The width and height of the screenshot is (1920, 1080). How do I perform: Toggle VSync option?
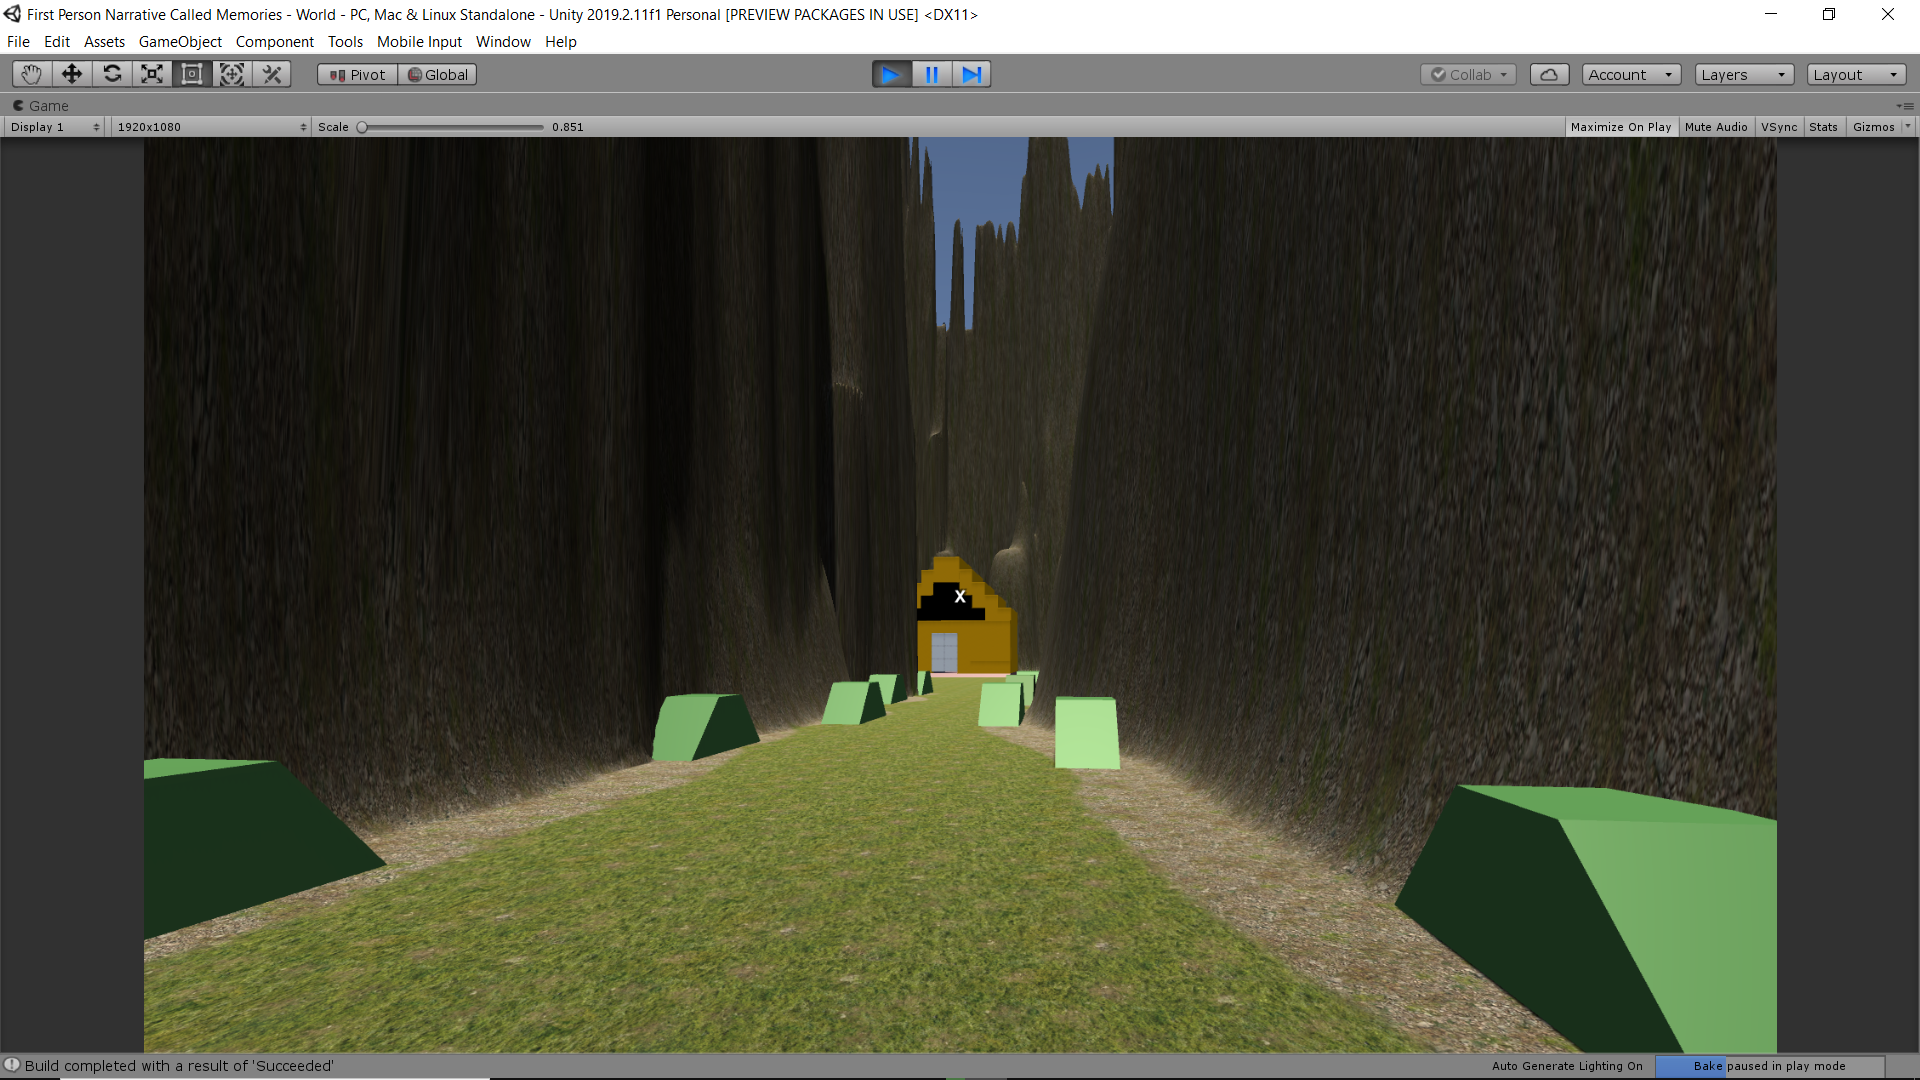pyautogui.click(x=1779, y=127)
